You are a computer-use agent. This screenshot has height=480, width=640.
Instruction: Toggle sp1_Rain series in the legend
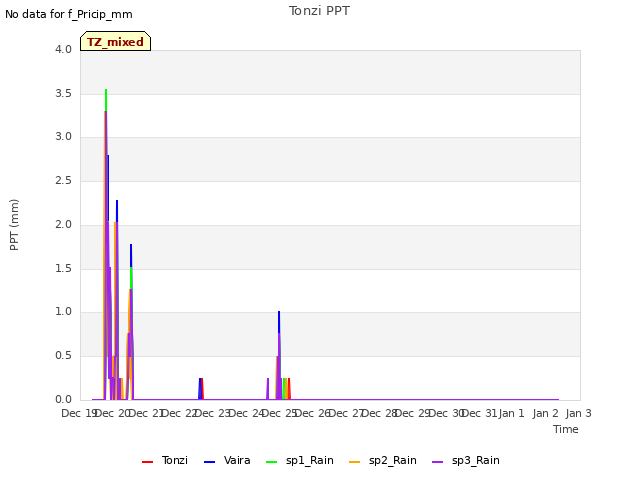tap(300, 461)
